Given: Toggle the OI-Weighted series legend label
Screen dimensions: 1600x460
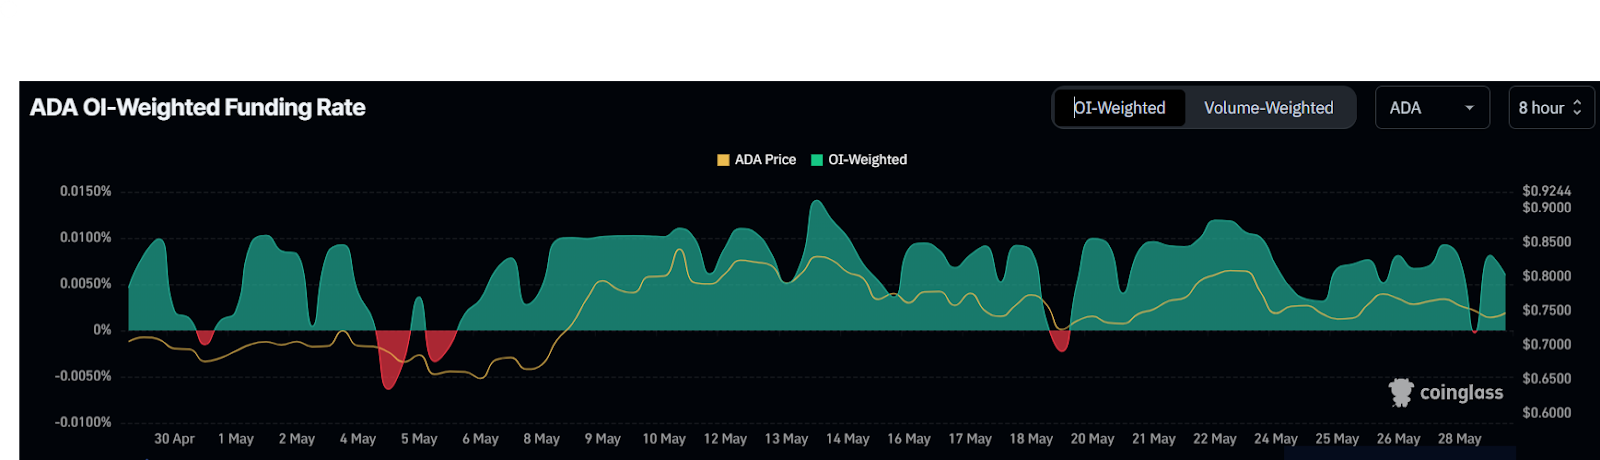Looking at the screenshot, I should pos(867,160).
